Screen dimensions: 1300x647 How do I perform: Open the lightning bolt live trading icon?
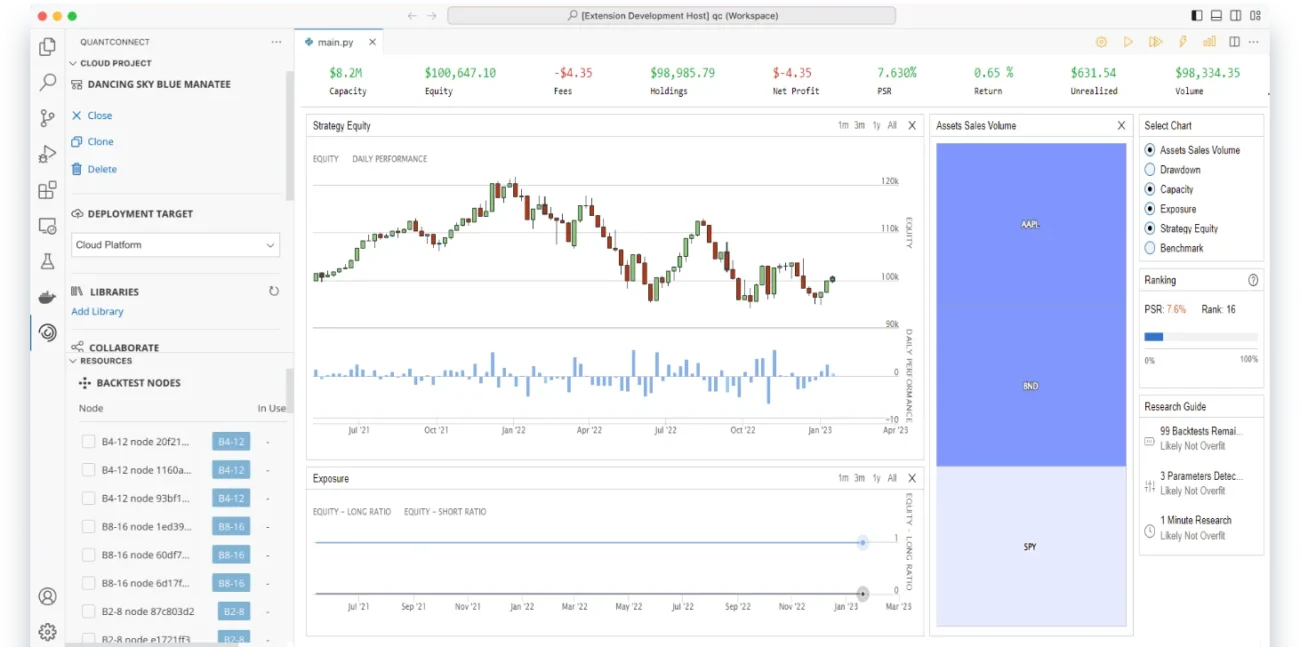coord(1184,41)
